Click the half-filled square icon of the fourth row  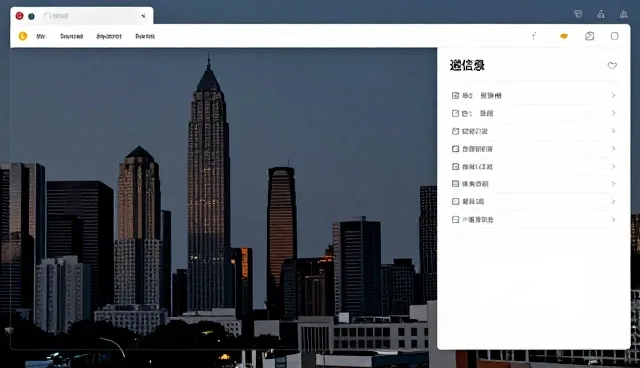click(x=456, y=149)
